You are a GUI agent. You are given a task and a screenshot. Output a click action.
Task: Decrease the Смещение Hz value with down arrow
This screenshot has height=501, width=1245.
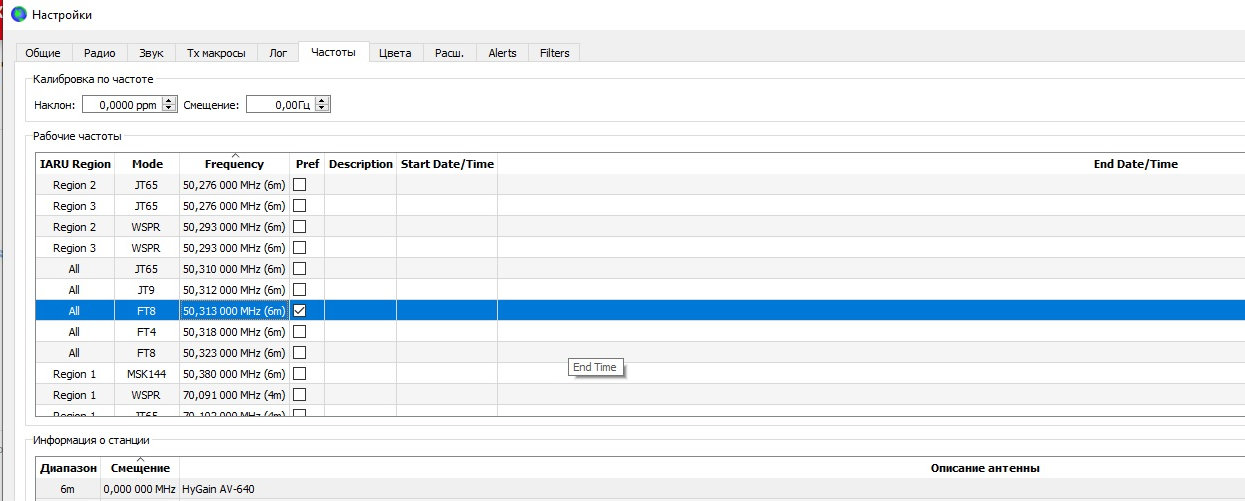pyautogui.click(x=323, y=108)
